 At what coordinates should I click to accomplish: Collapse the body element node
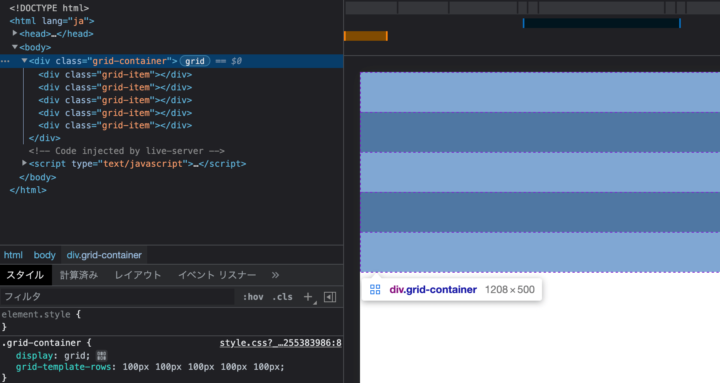[15, 47]
